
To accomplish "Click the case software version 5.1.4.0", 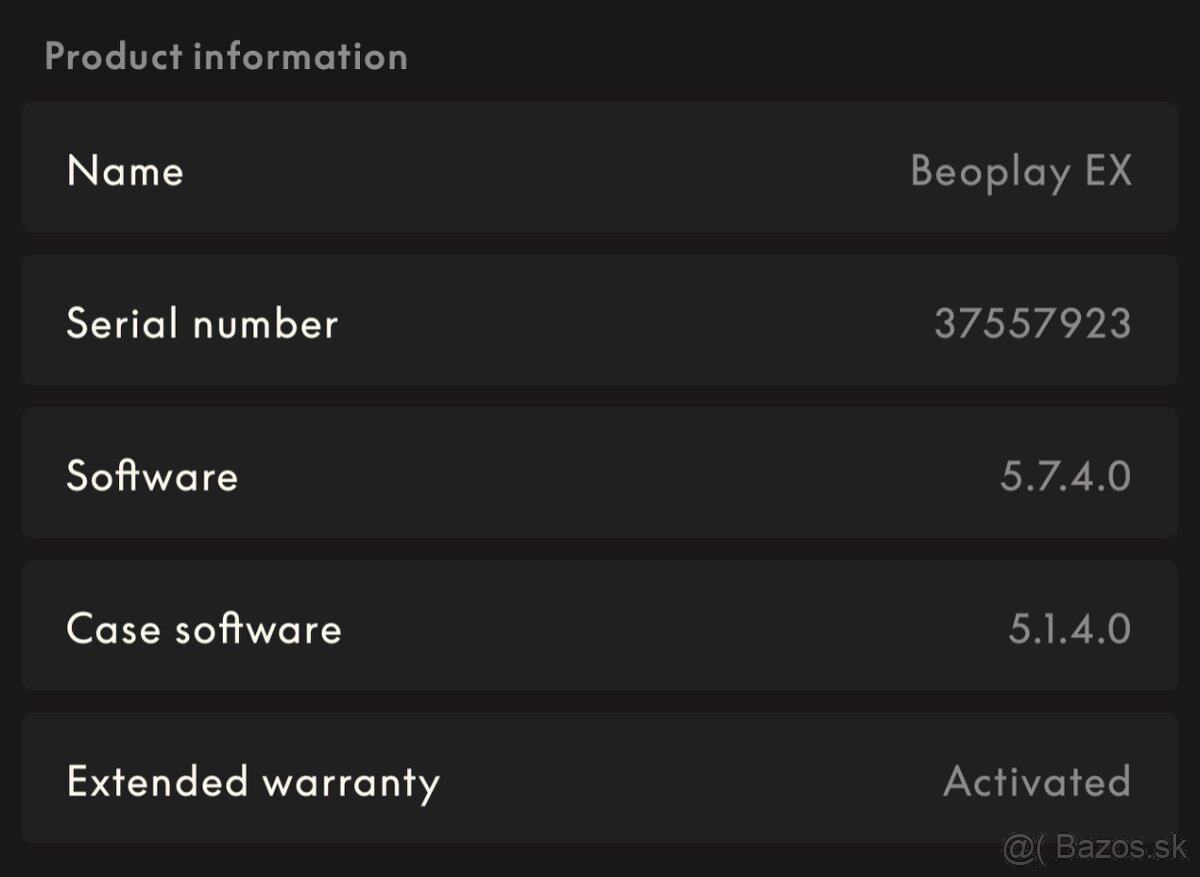I will [x=1069, y=628].
